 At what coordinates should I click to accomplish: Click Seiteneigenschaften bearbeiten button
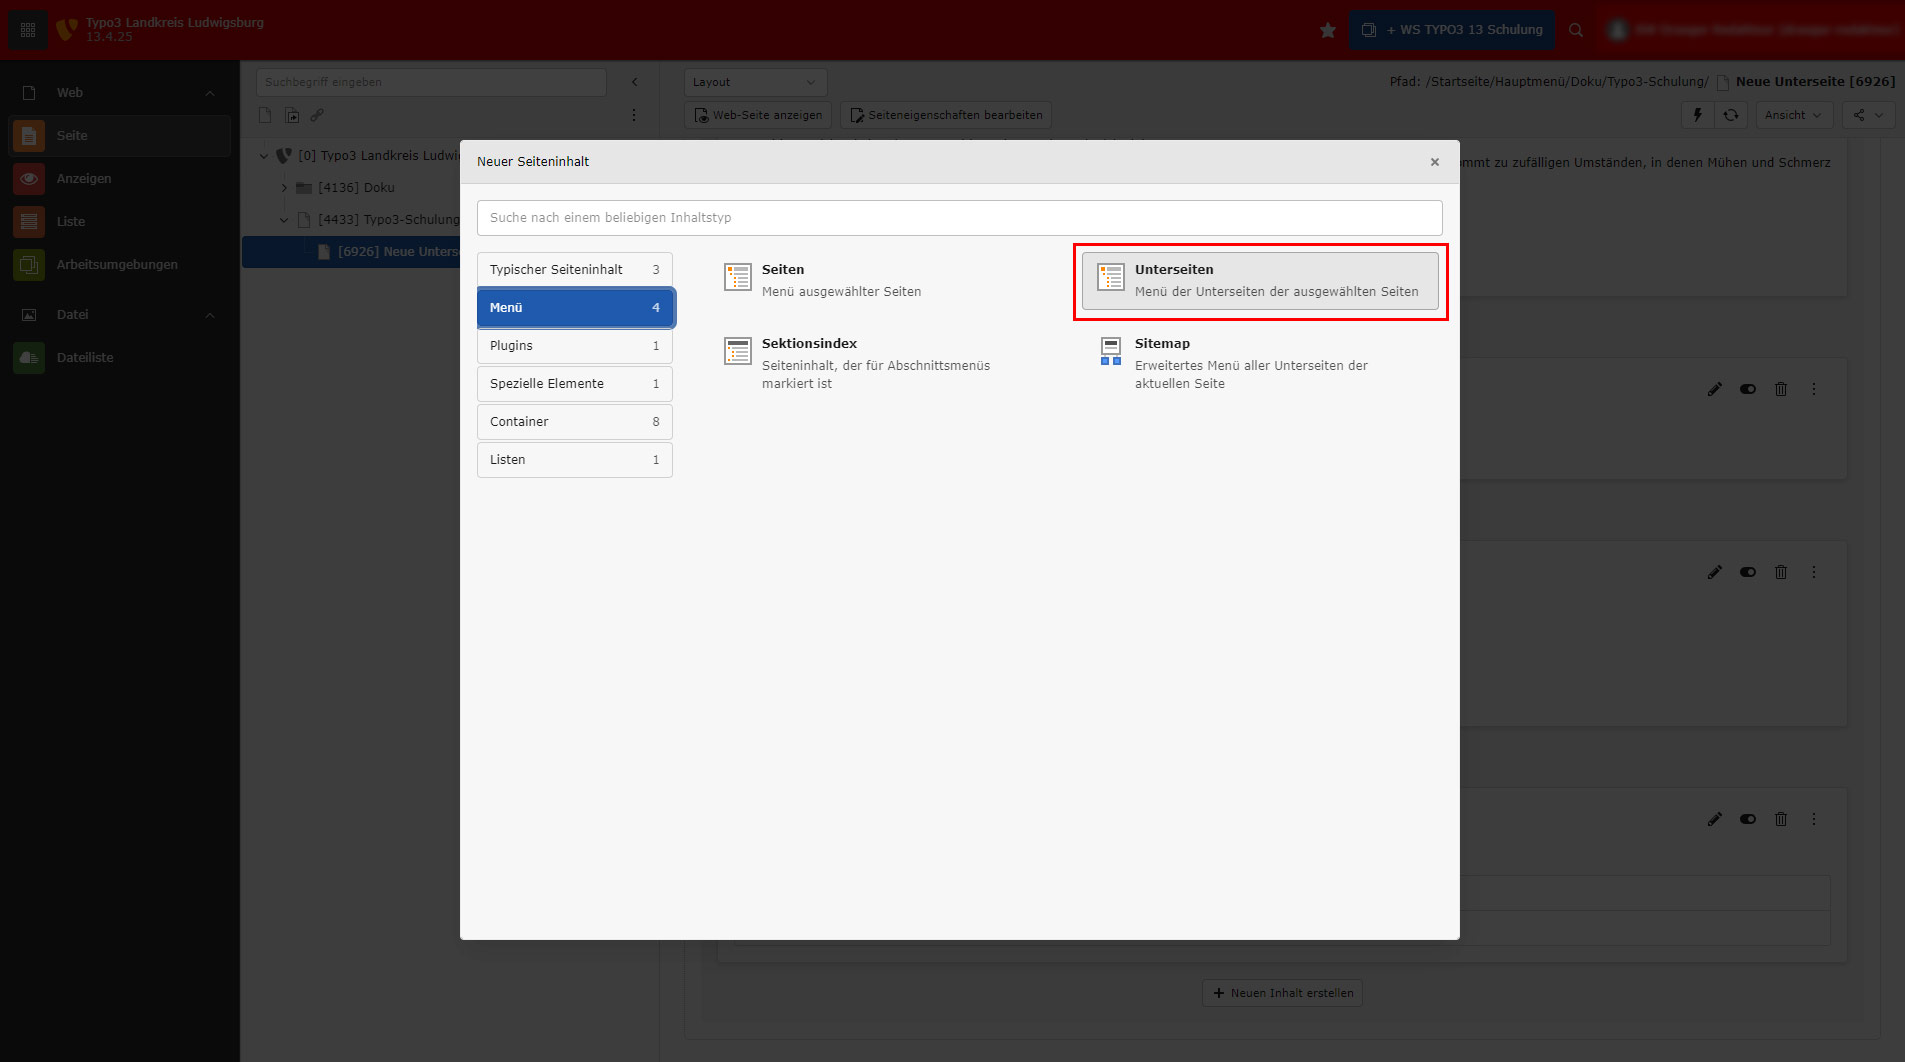pos(946,115)
